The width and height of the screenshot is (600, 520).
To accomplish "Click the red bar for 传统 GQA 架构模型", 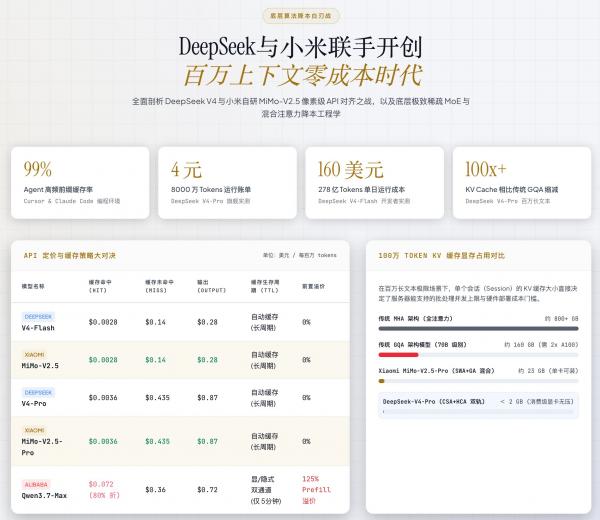I will pos(398,355).
